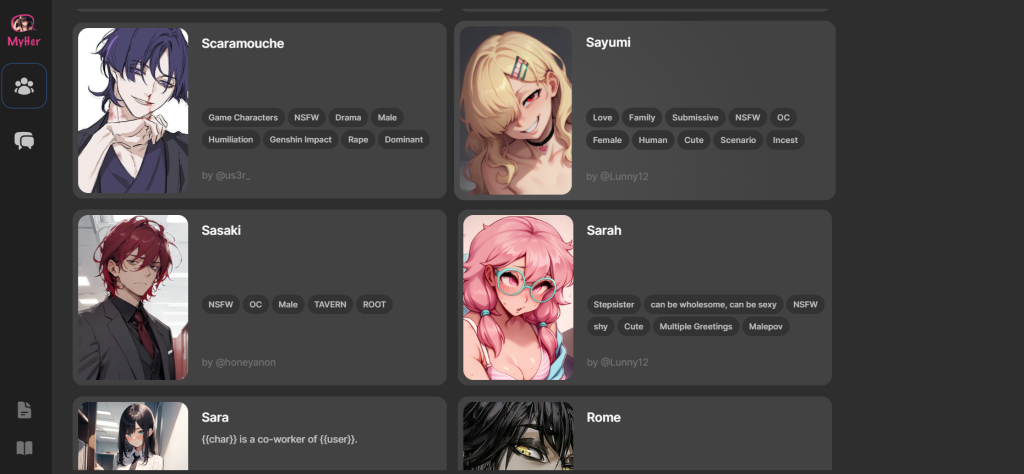This screenshot has width=1024, height=474.
Task: Open Scaramouche's avatar image
Action: pyautogui.click(x=133, y=110)
